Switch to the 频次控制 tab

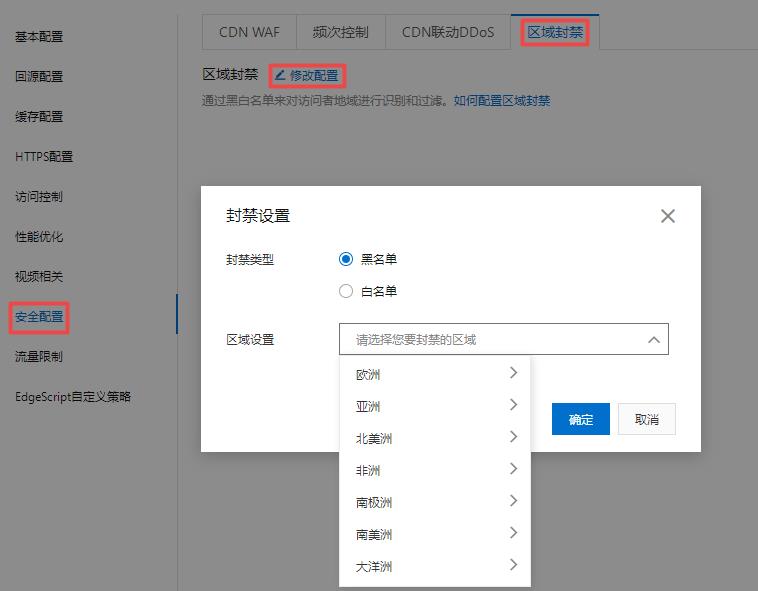[x=341, y=32]
